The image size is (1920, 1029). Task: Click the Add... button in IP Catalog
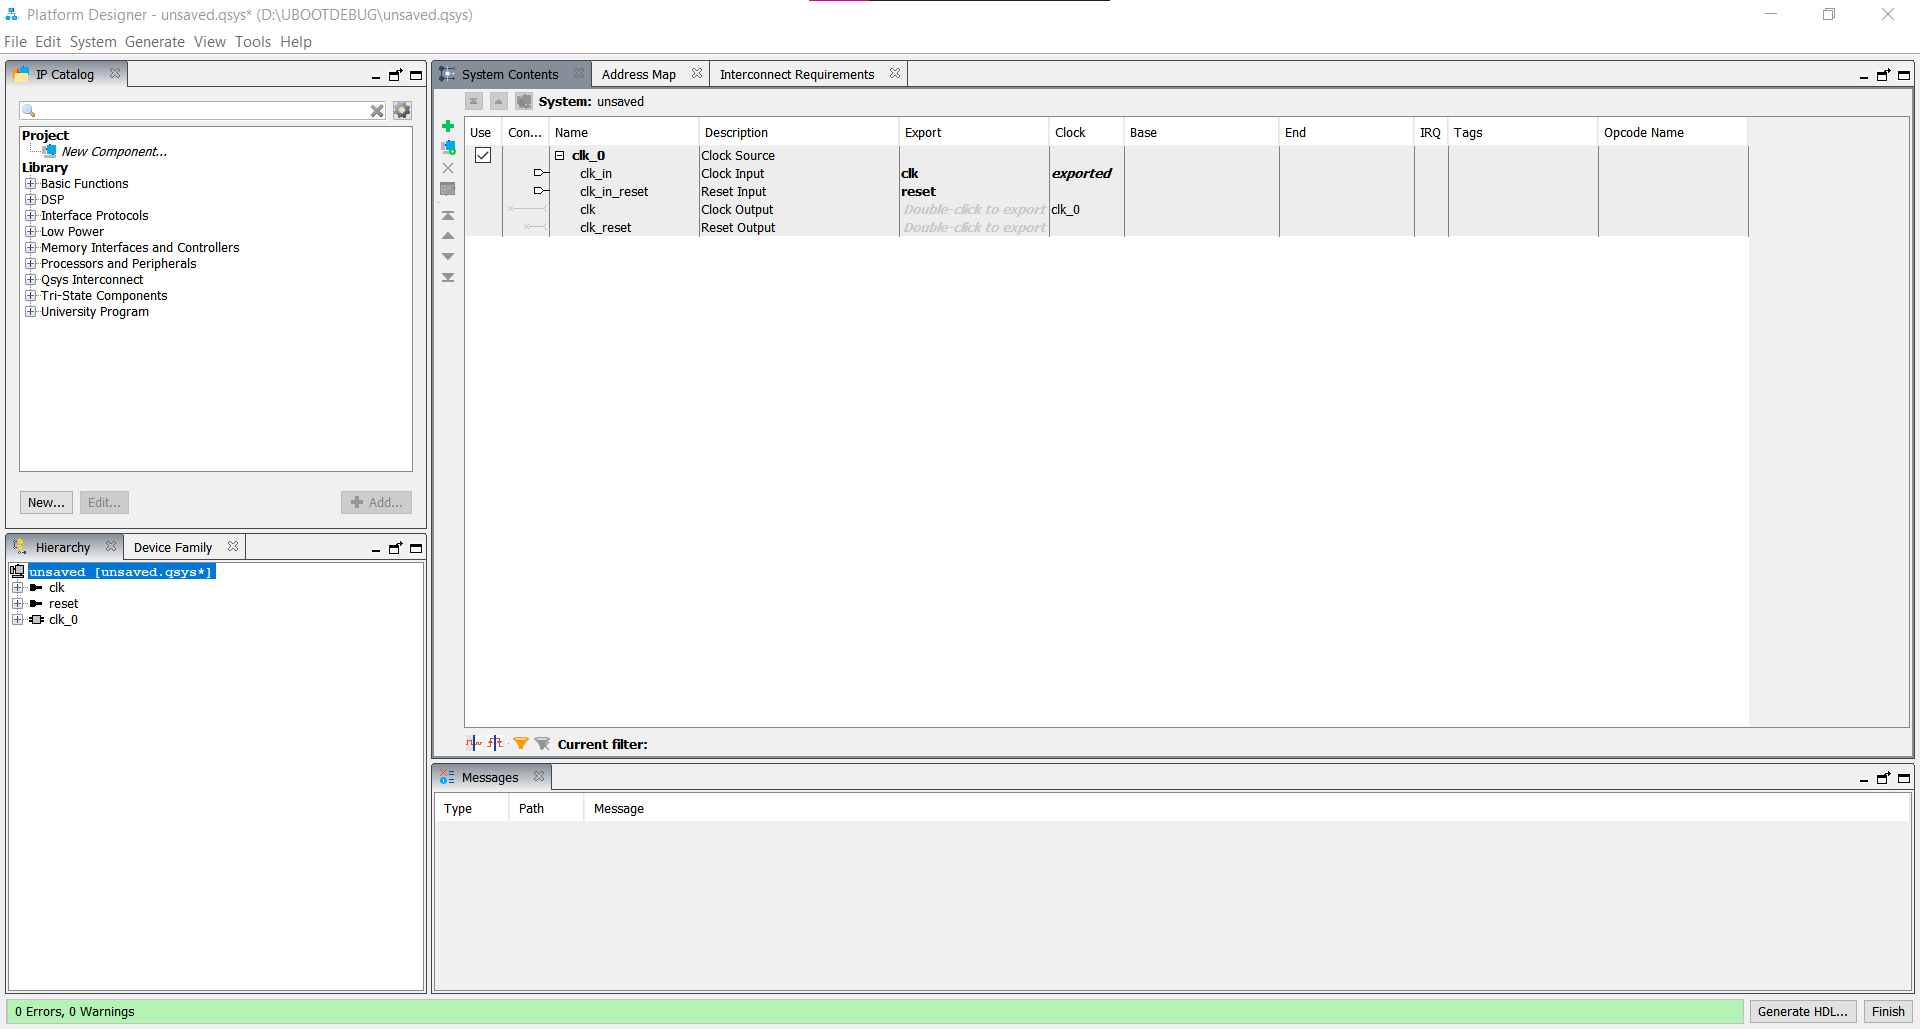coord(376,502)
